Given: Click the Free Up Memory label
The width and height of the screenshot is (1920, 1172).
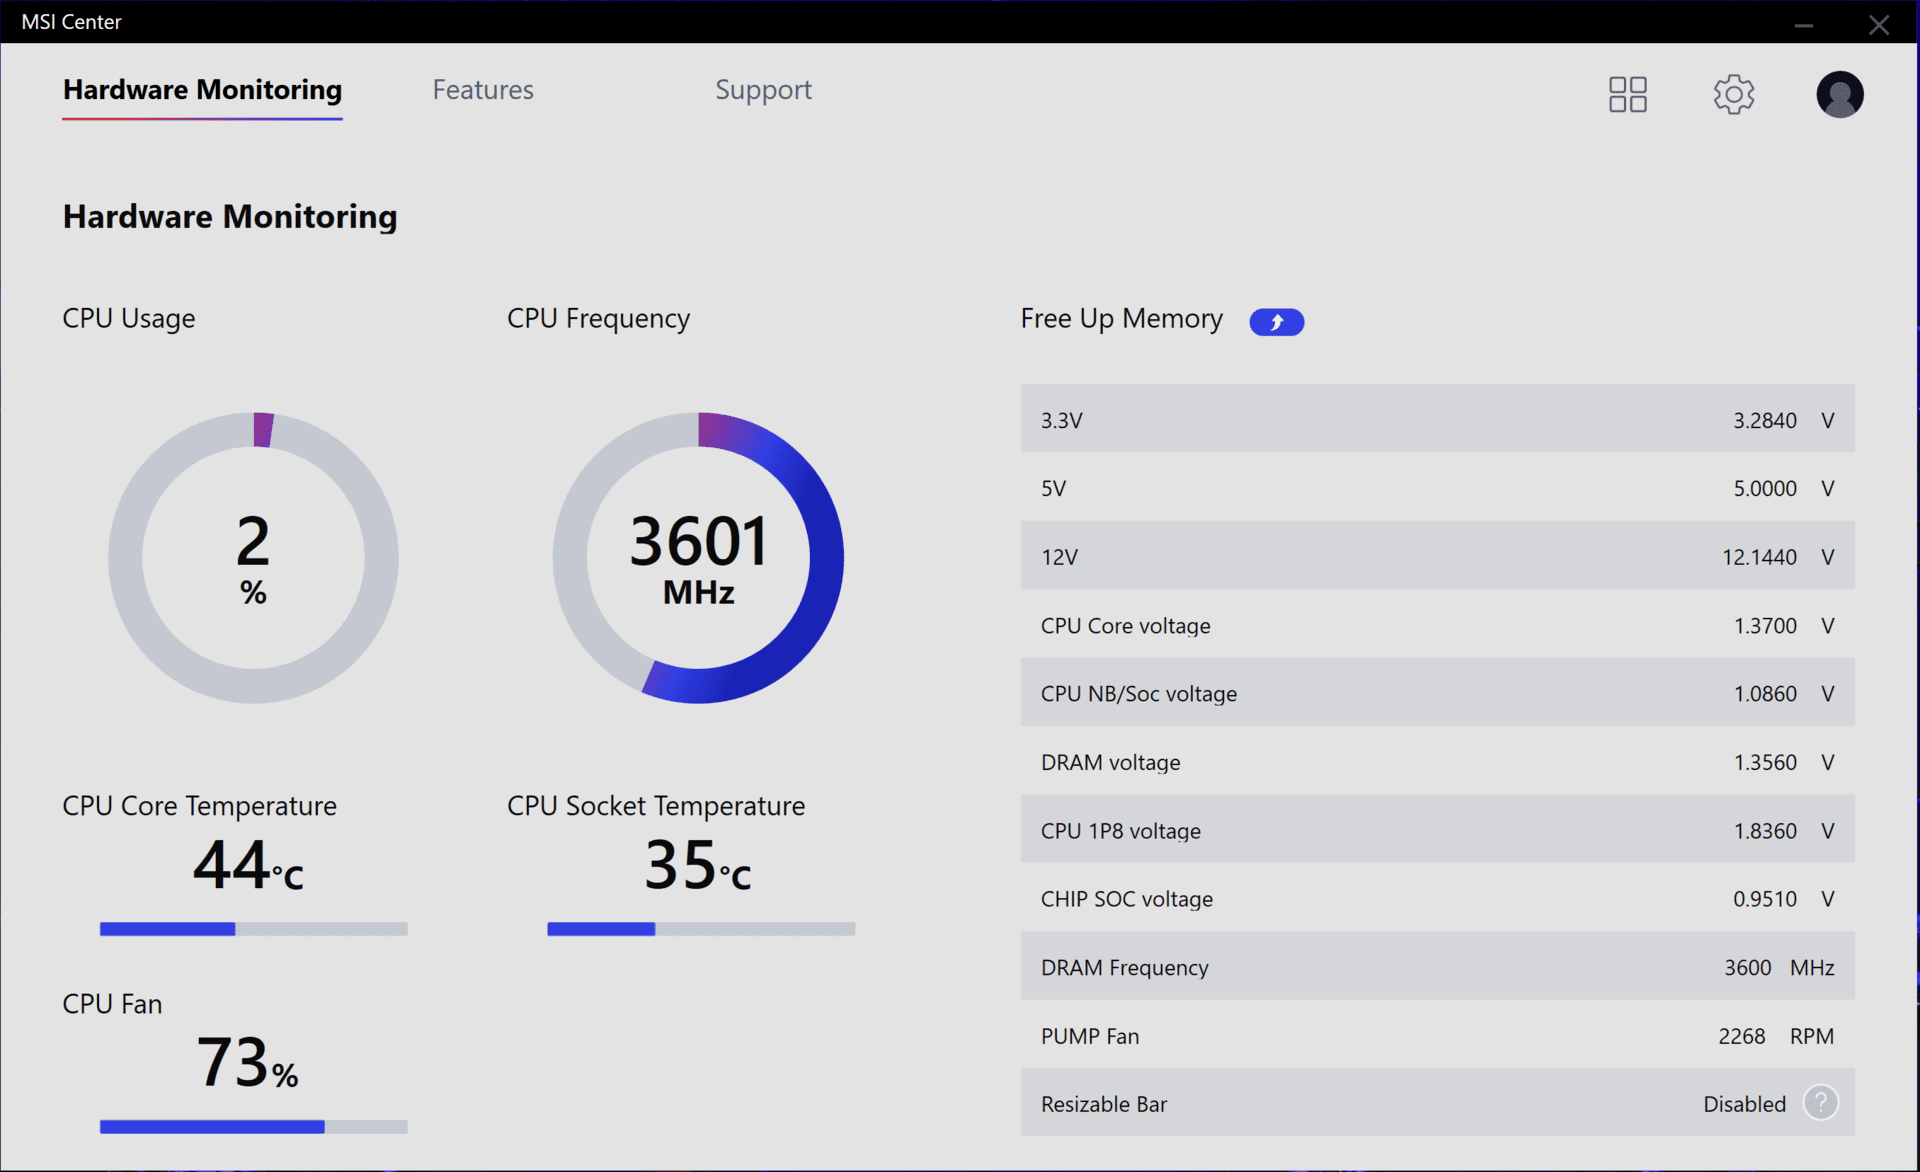Looking at the screenshot, I should (x=1121, y=319).
